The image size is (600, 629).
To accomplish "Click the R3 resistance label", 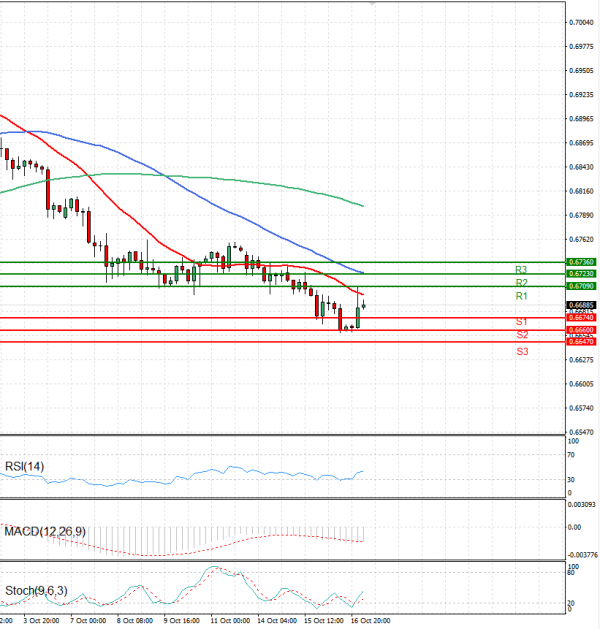I will click(x=521, y=270).
